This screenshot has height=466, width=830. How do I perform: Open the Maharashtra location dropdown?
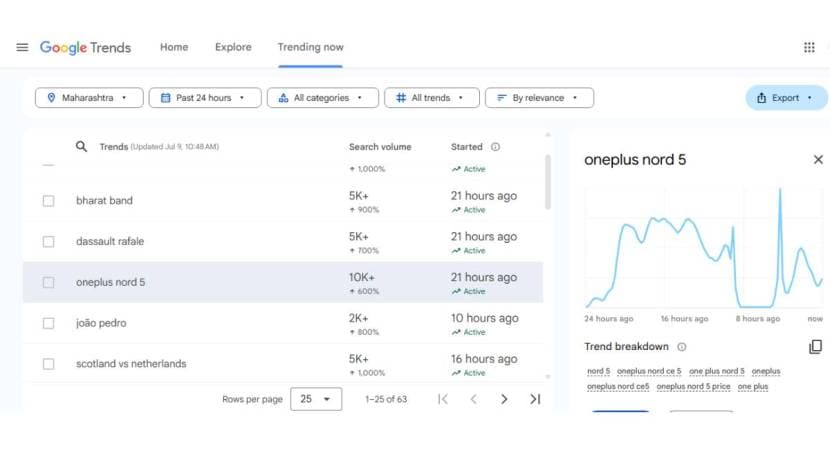(89, 98)
